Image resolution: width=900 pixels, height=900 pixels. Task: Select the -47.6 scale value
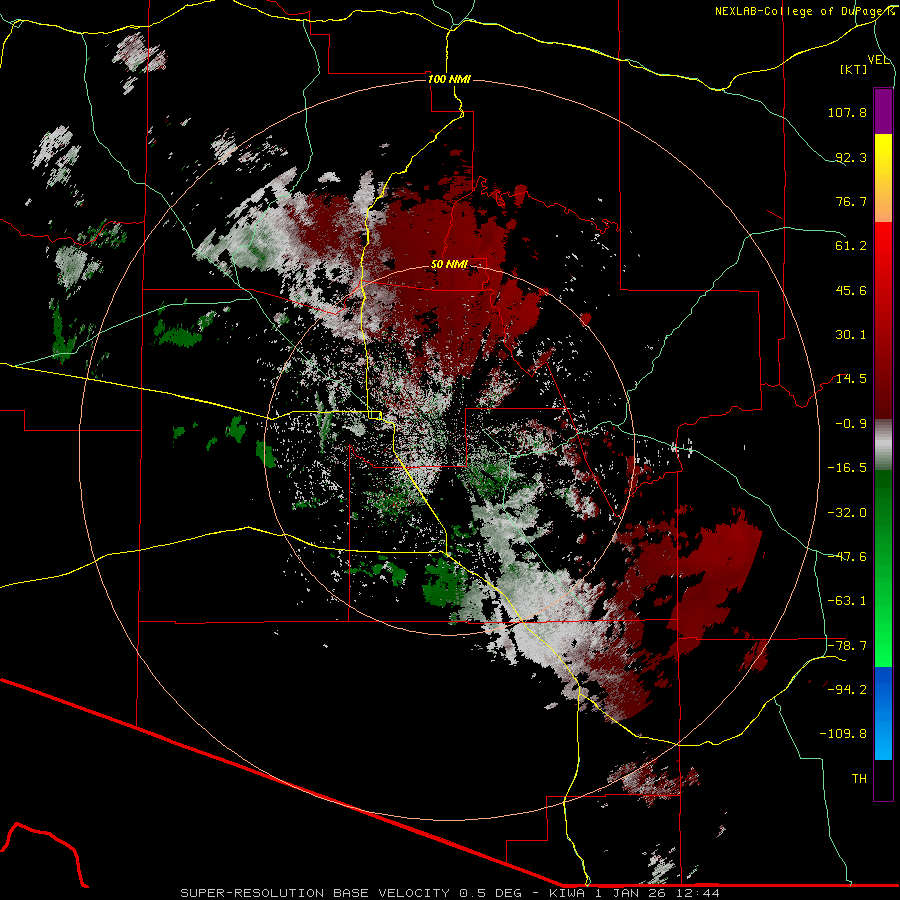coord(847,557)
